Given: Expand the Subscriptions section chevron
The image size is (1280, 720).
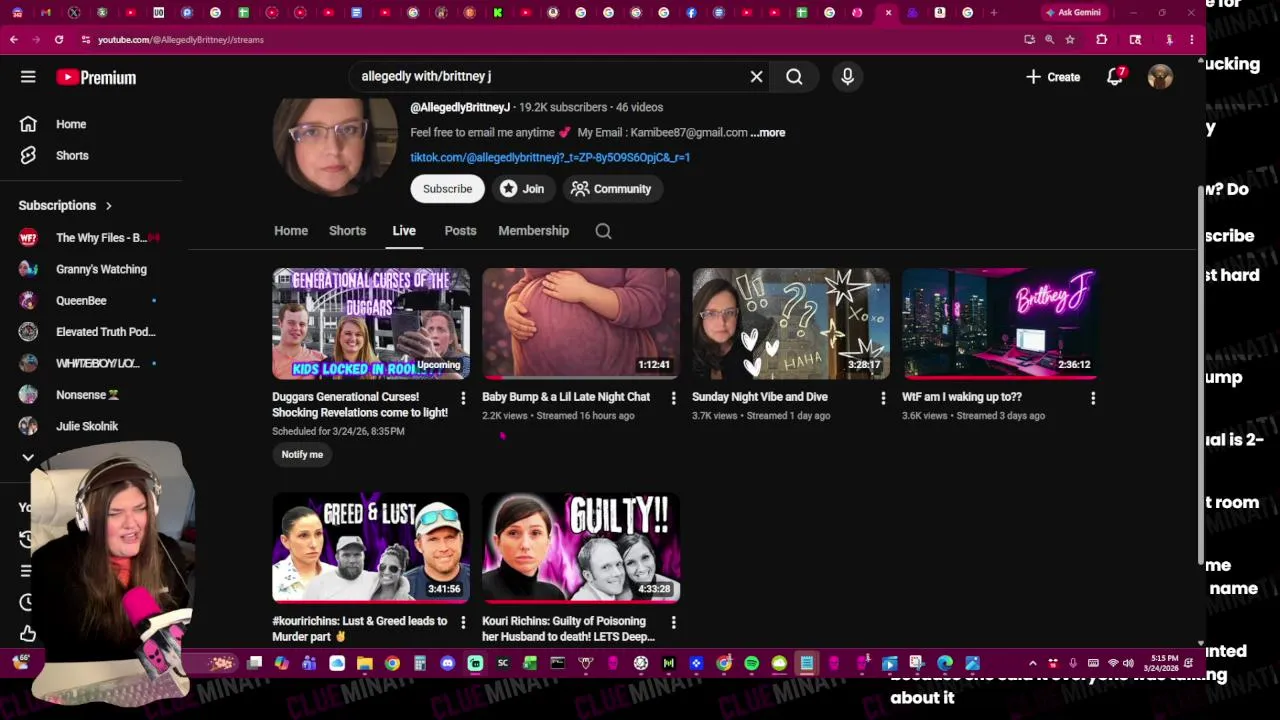Looking at the screenshot, I should coord(108,205).
